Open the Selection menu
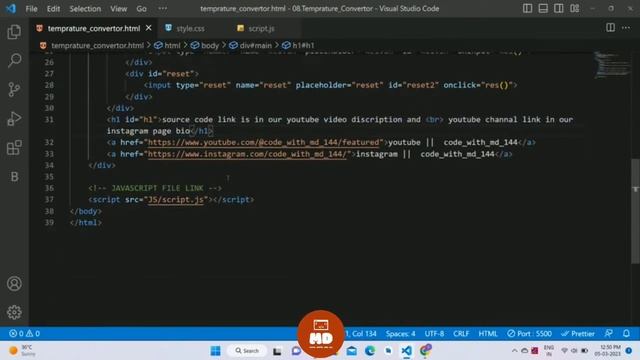This screenshot has width=640, height=360. pyautogui.click(x=85, y=9)
